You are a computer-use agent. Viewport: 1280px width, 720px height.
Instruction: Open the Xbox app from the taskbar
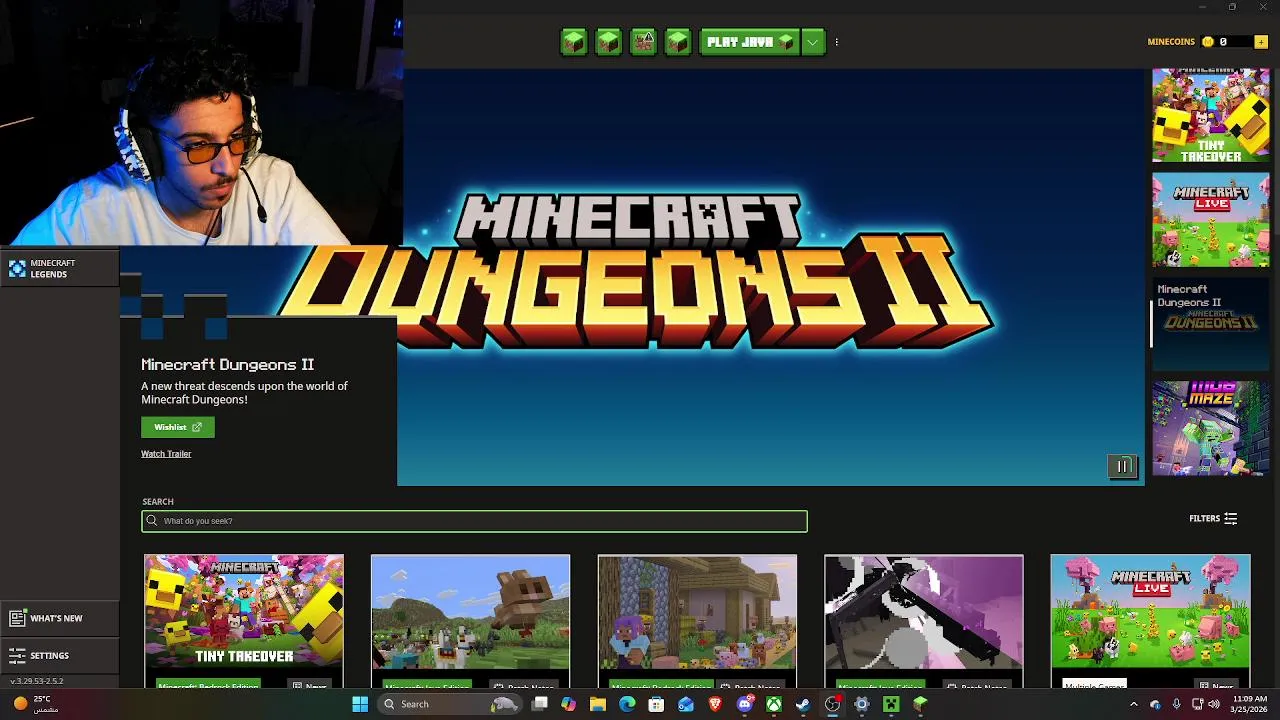click(774, 704)
